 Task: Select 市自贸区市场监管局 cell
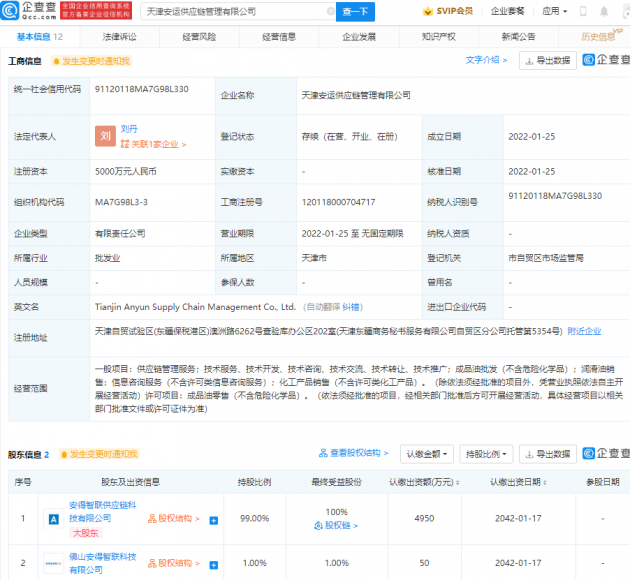click(546, 258)
